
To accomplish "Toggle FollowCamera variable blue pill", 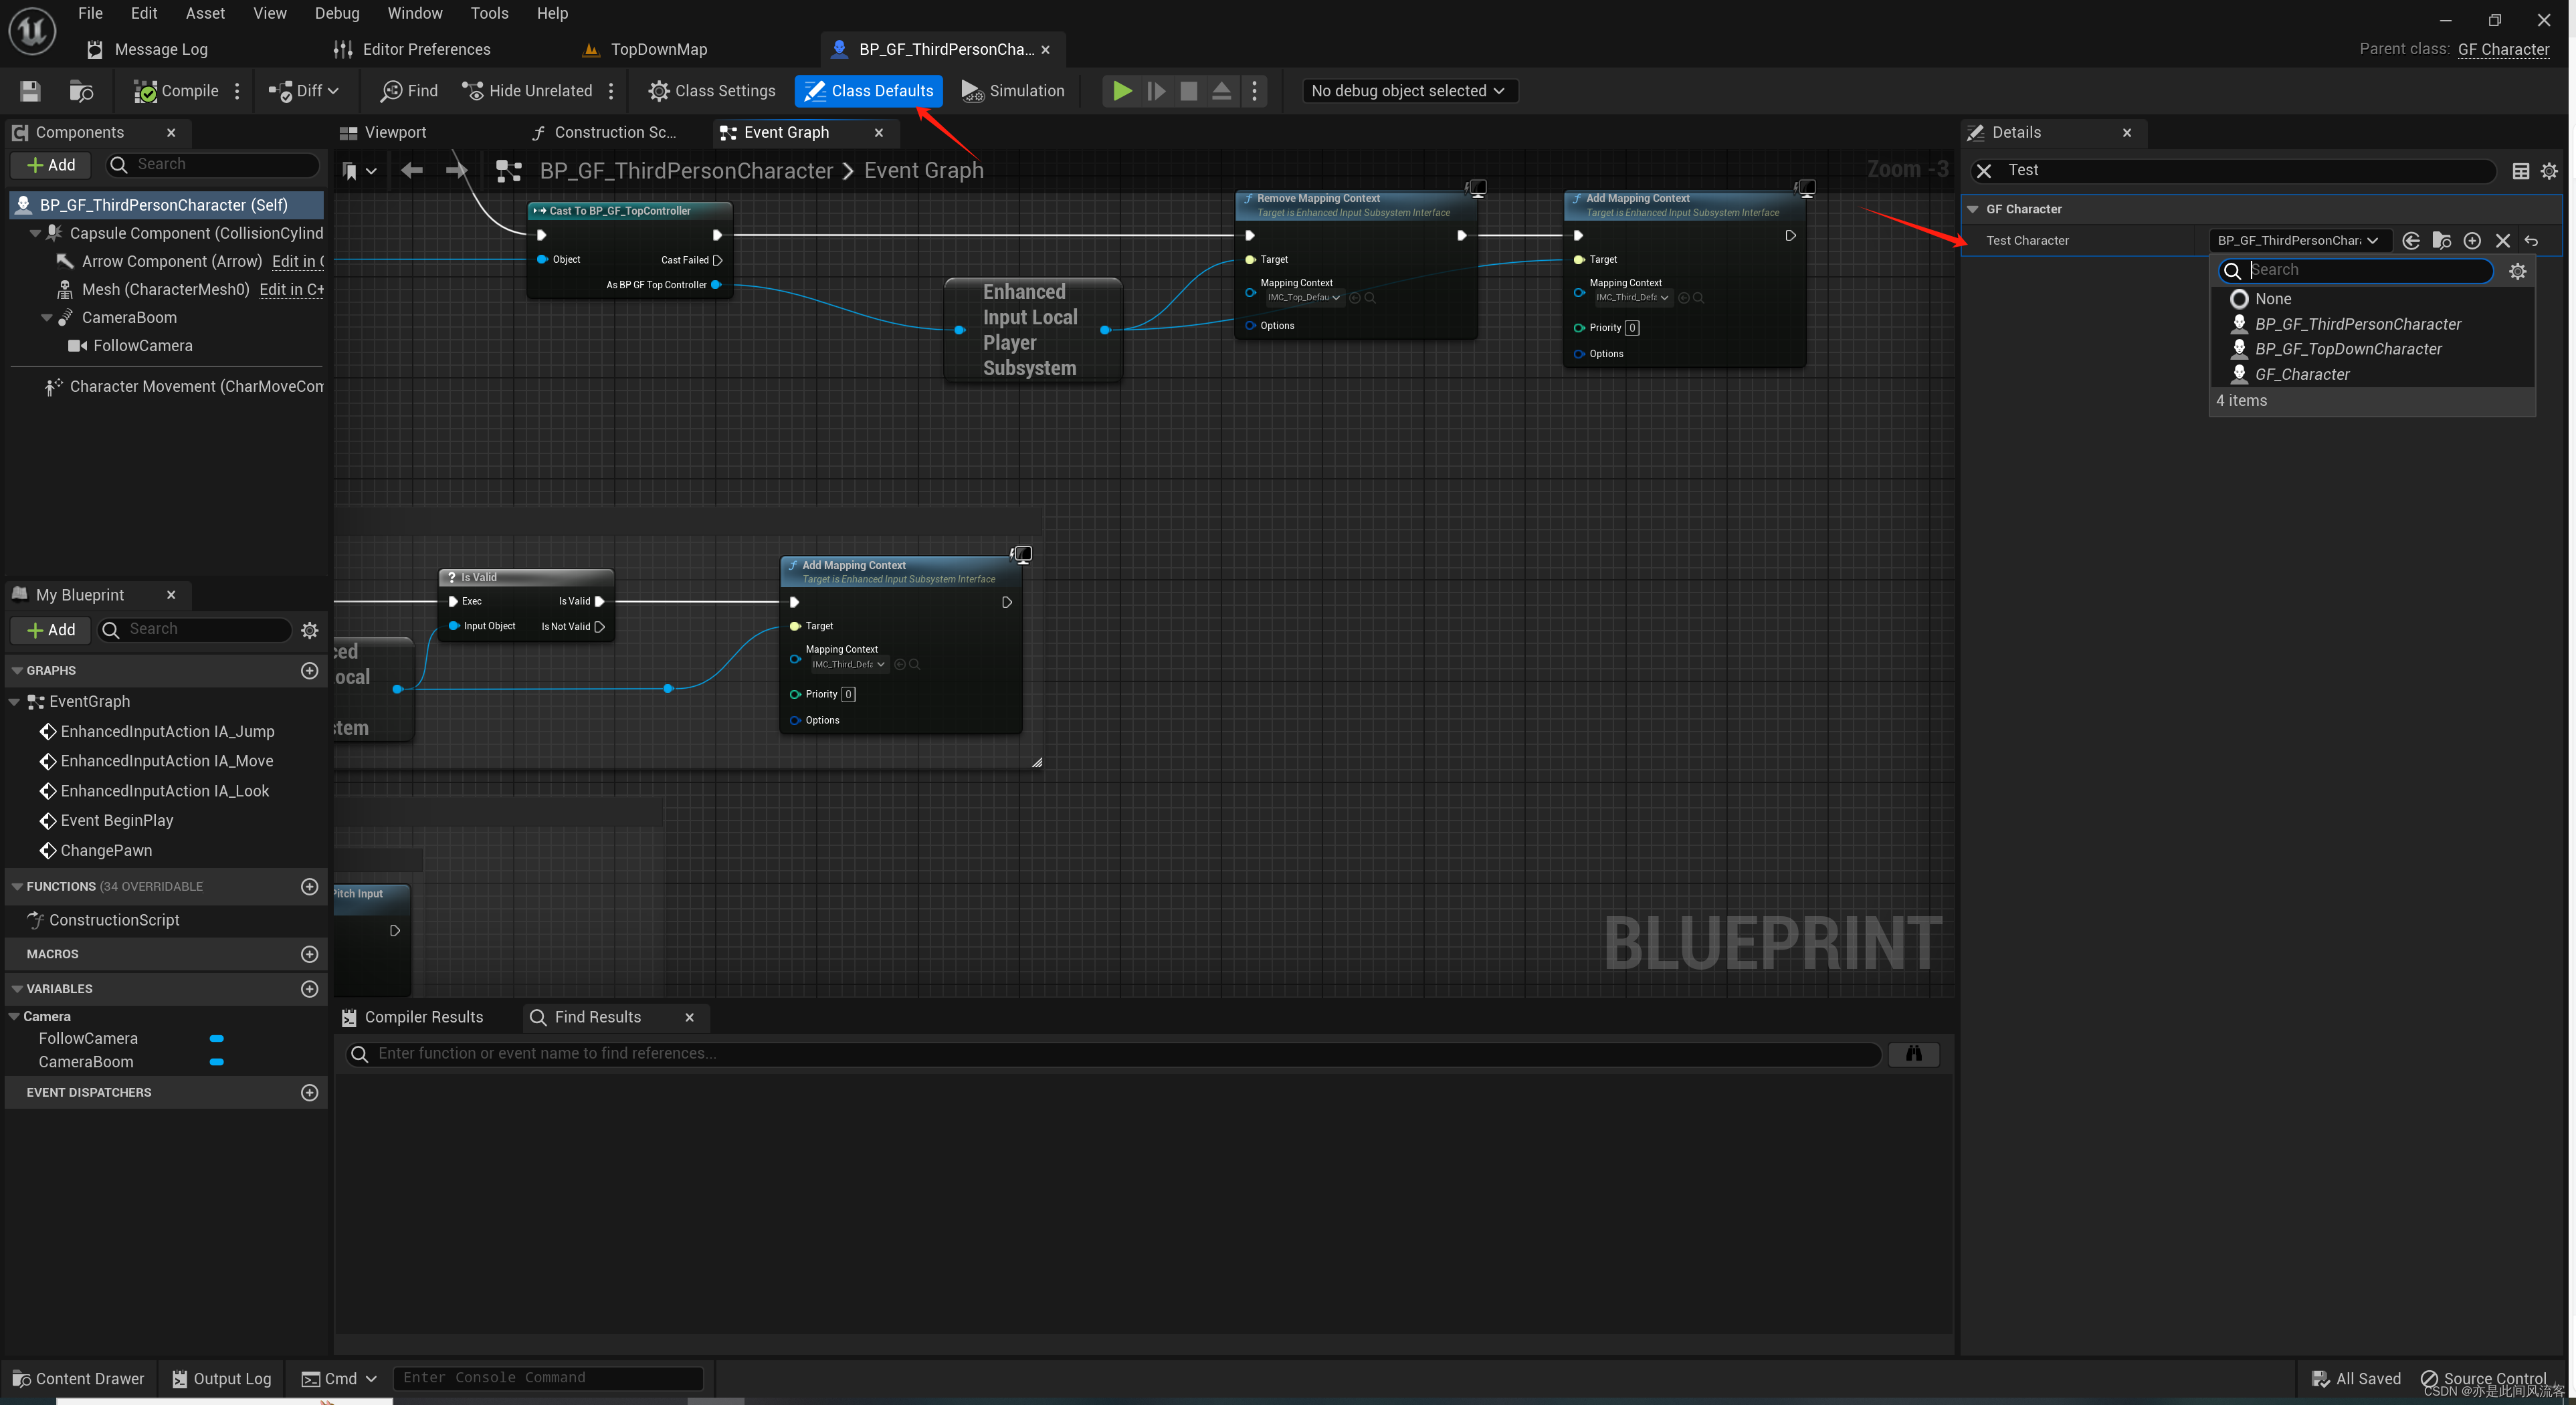I will click(x=216, y=1038).
